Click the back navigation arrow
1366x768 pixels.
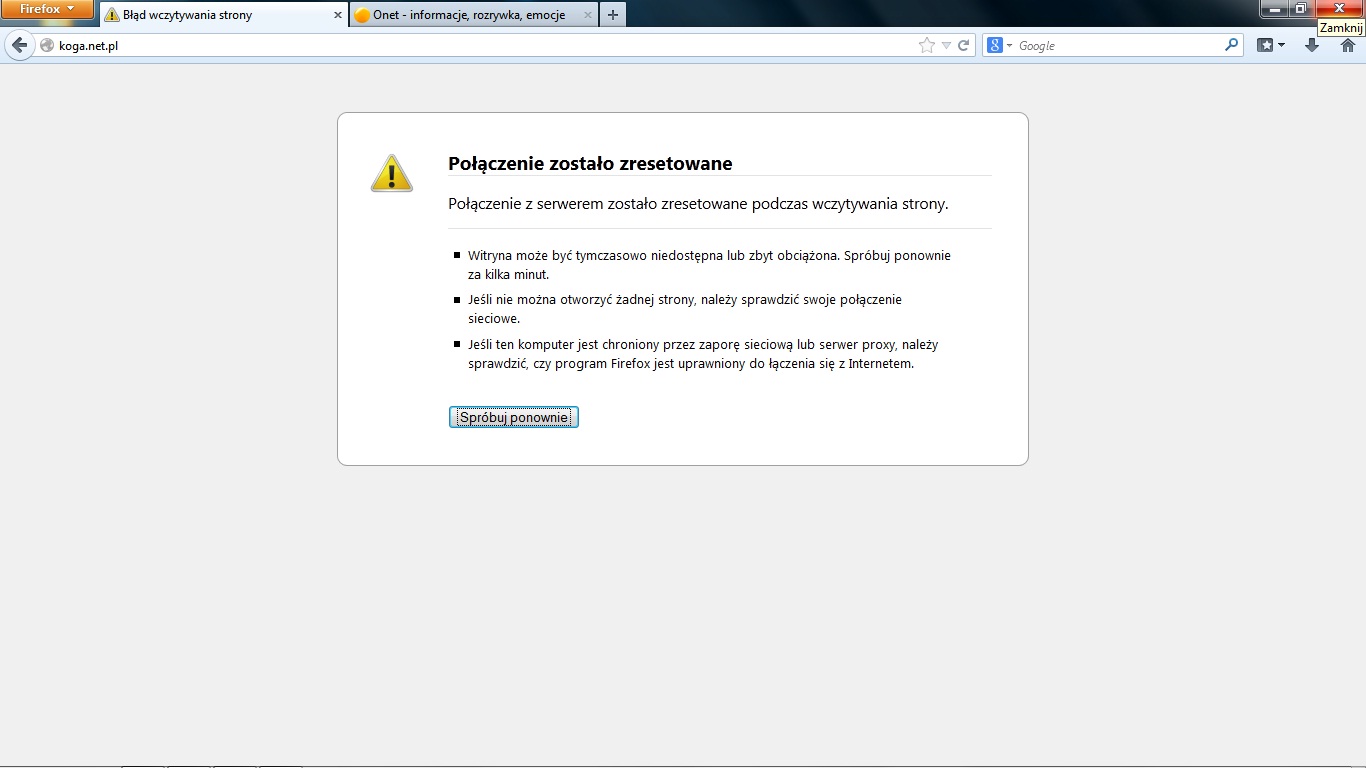(19, 45)
